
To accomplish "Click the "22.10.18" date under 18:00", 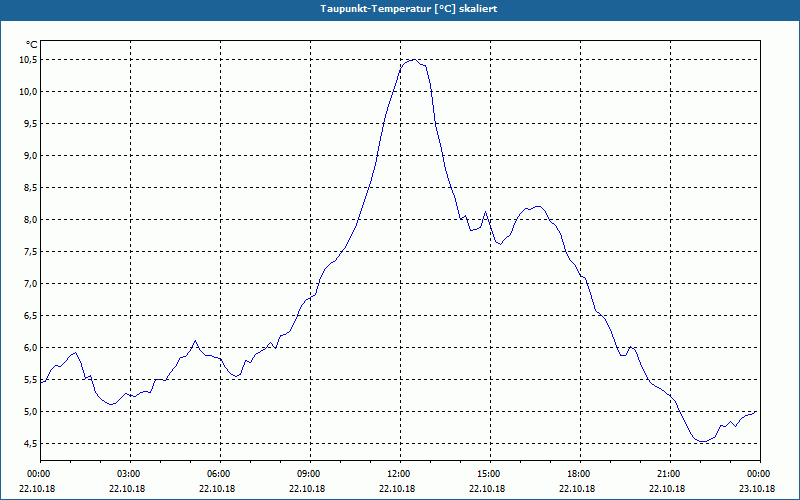I will (577, 488).
